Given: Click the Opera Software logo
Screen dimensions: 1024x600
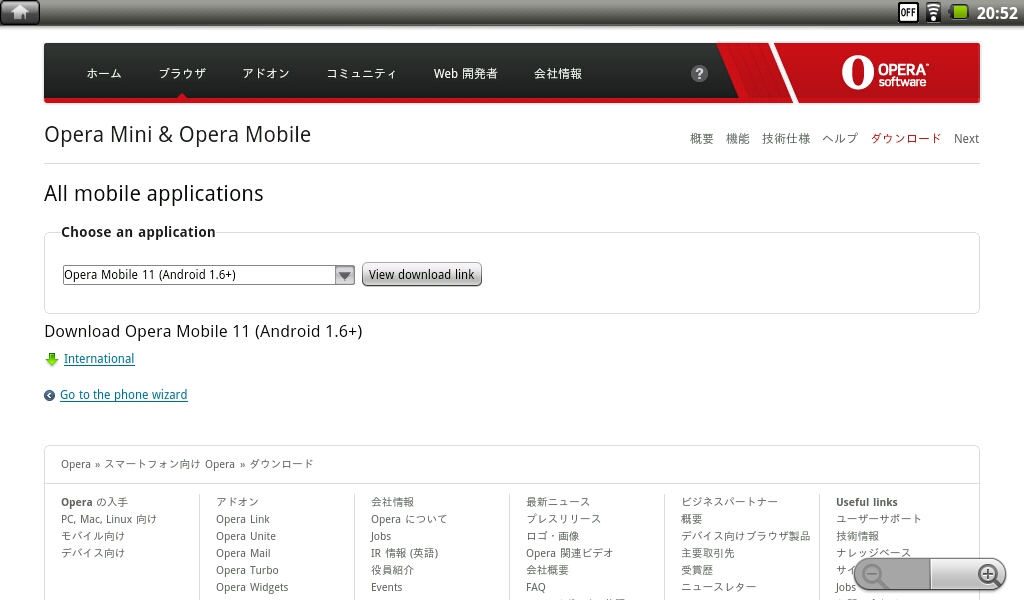Looking at the screenshot, I should click(x=884, y=72).
